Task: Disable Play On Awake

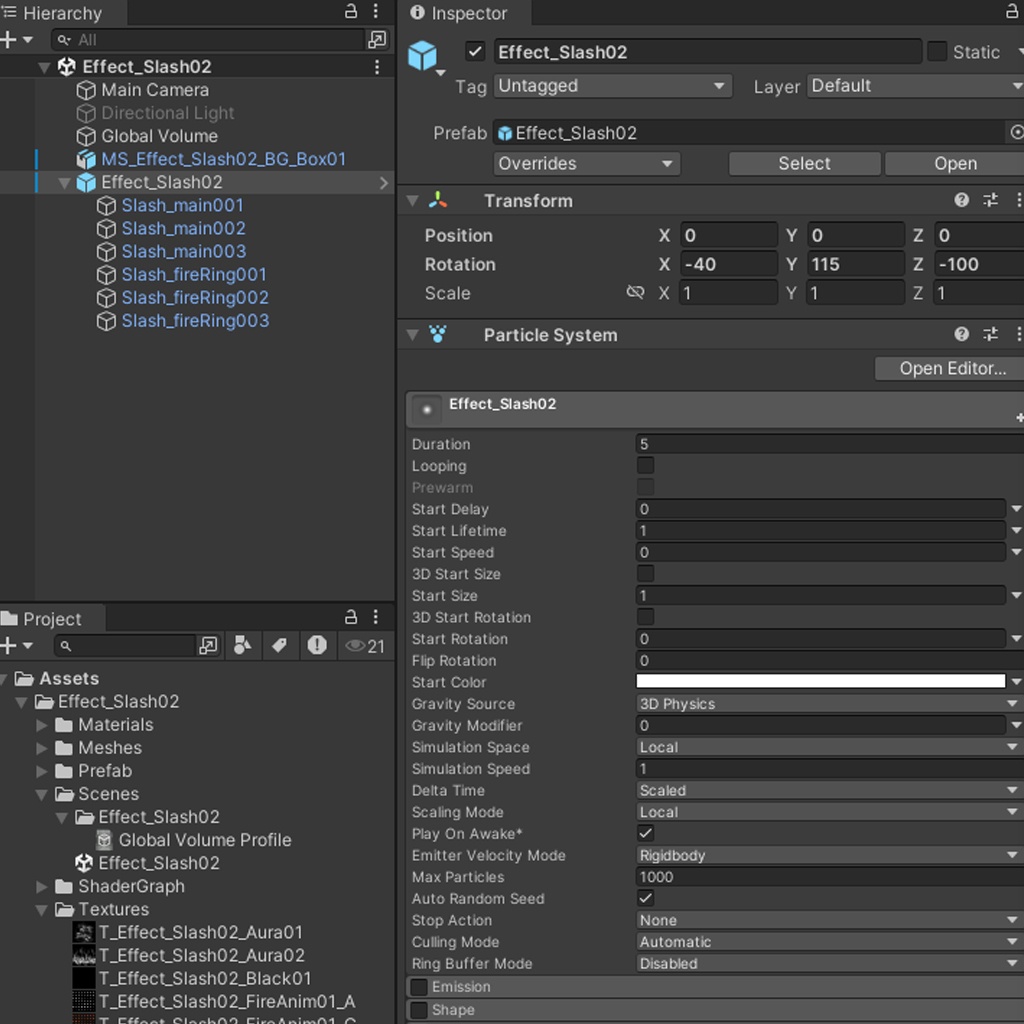Action: 645,833
